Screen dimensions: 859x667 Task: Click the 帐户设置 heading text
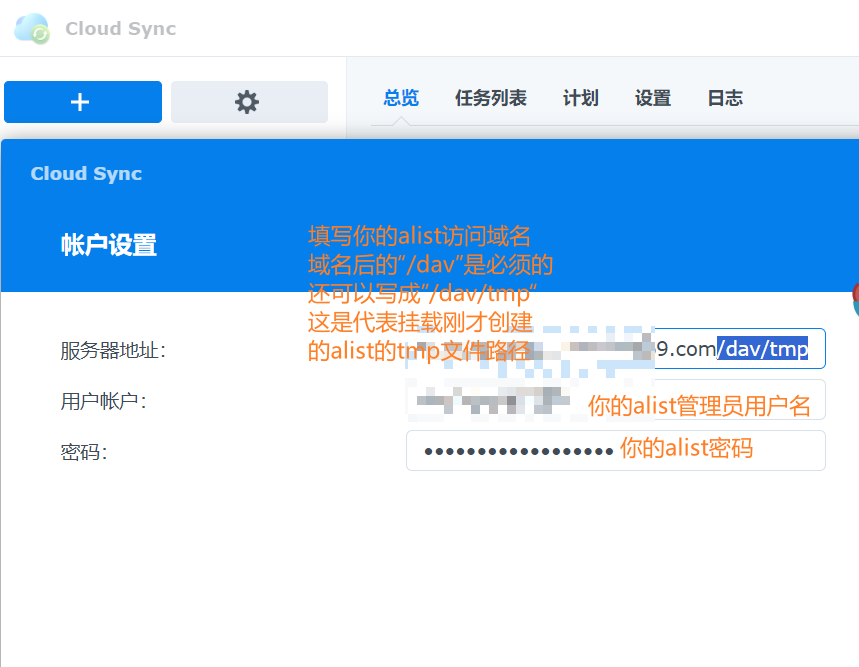(x=108, y=245)
